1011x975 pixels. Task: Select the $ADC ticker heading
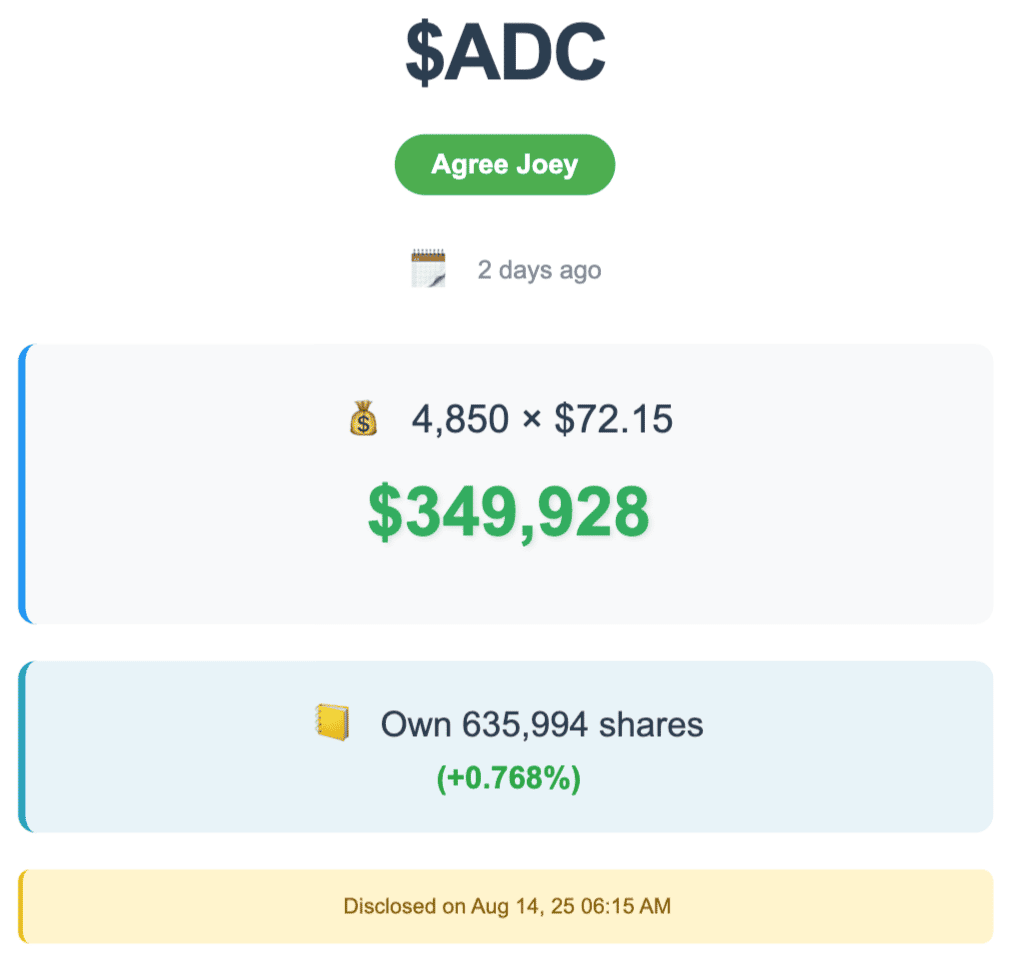click(506, 53)
